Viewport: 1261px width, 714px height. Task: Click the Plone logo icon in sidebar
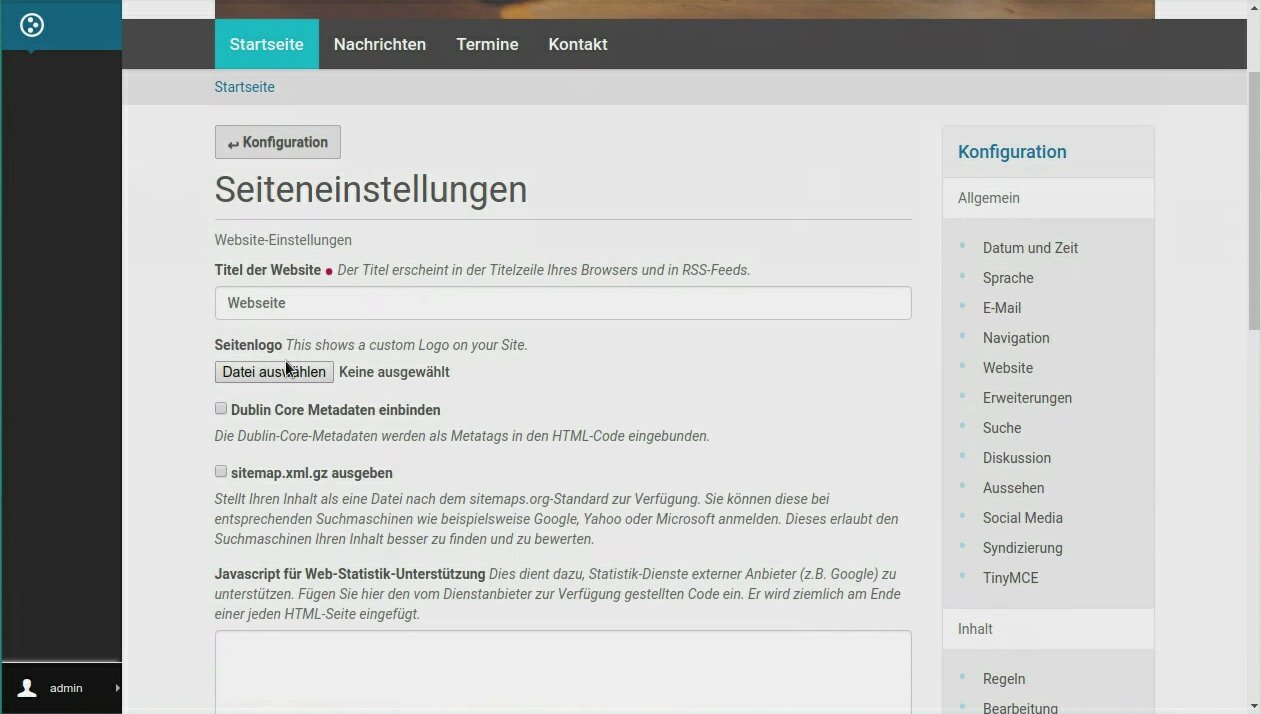tap(32, 25)
